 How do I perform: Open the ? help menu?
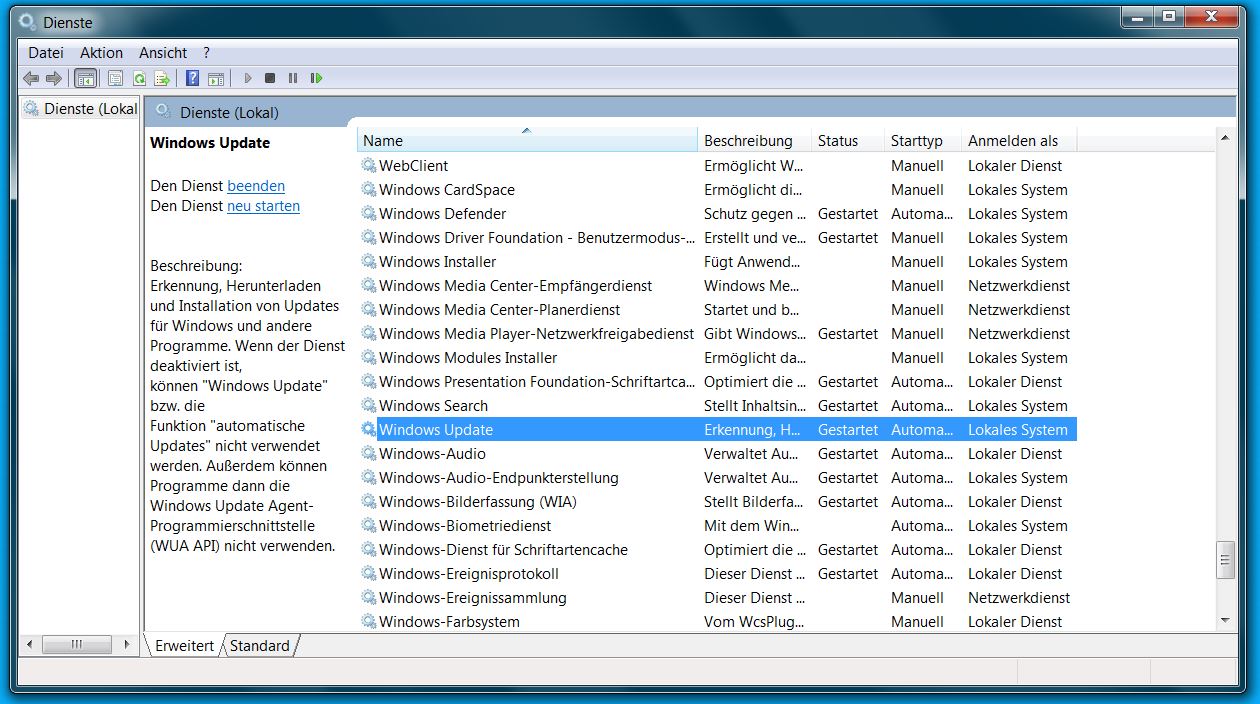(x=206, y=53)
